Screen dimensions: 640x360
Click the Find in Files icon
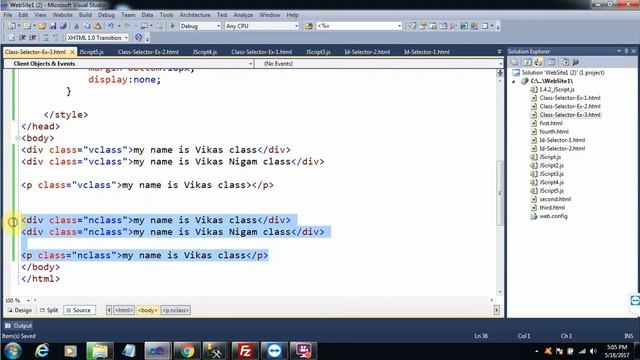click(309, 26)
